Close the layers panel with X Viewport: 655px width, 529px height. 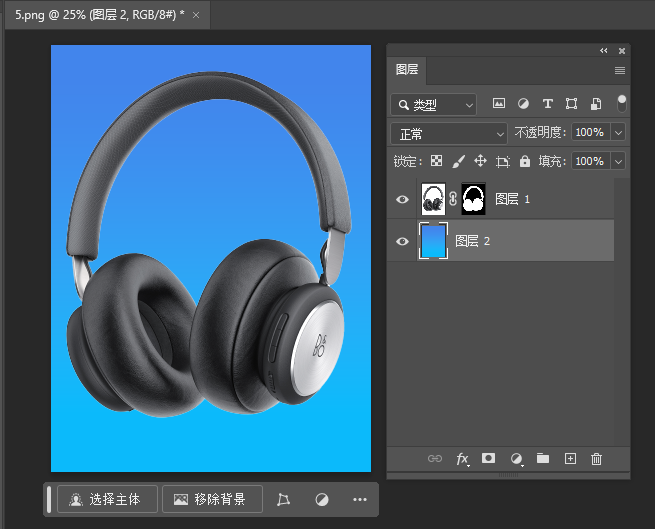pyautogui.click(x=622, y=51)
